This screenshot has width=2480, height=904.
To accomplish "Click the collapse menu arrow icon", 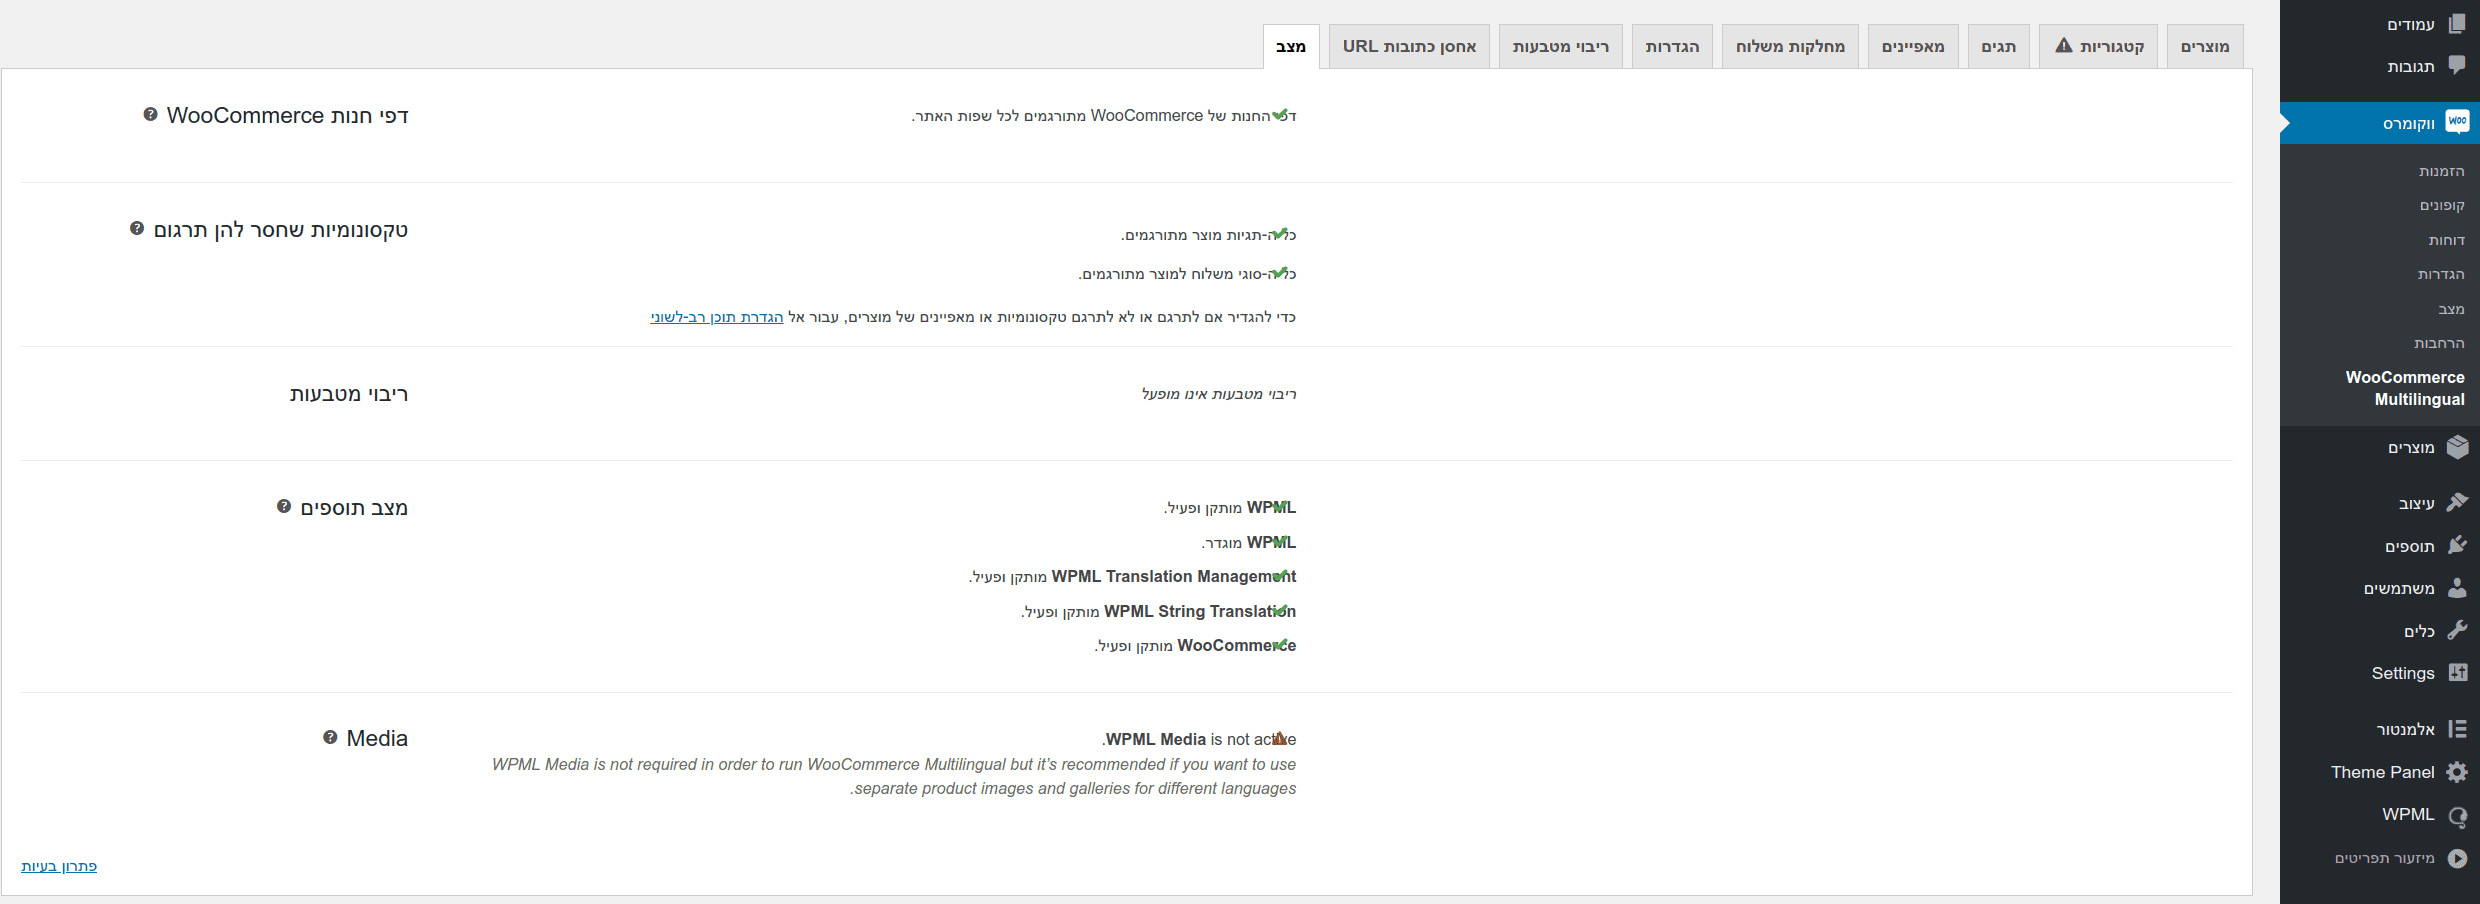I will coord(2457,858).
